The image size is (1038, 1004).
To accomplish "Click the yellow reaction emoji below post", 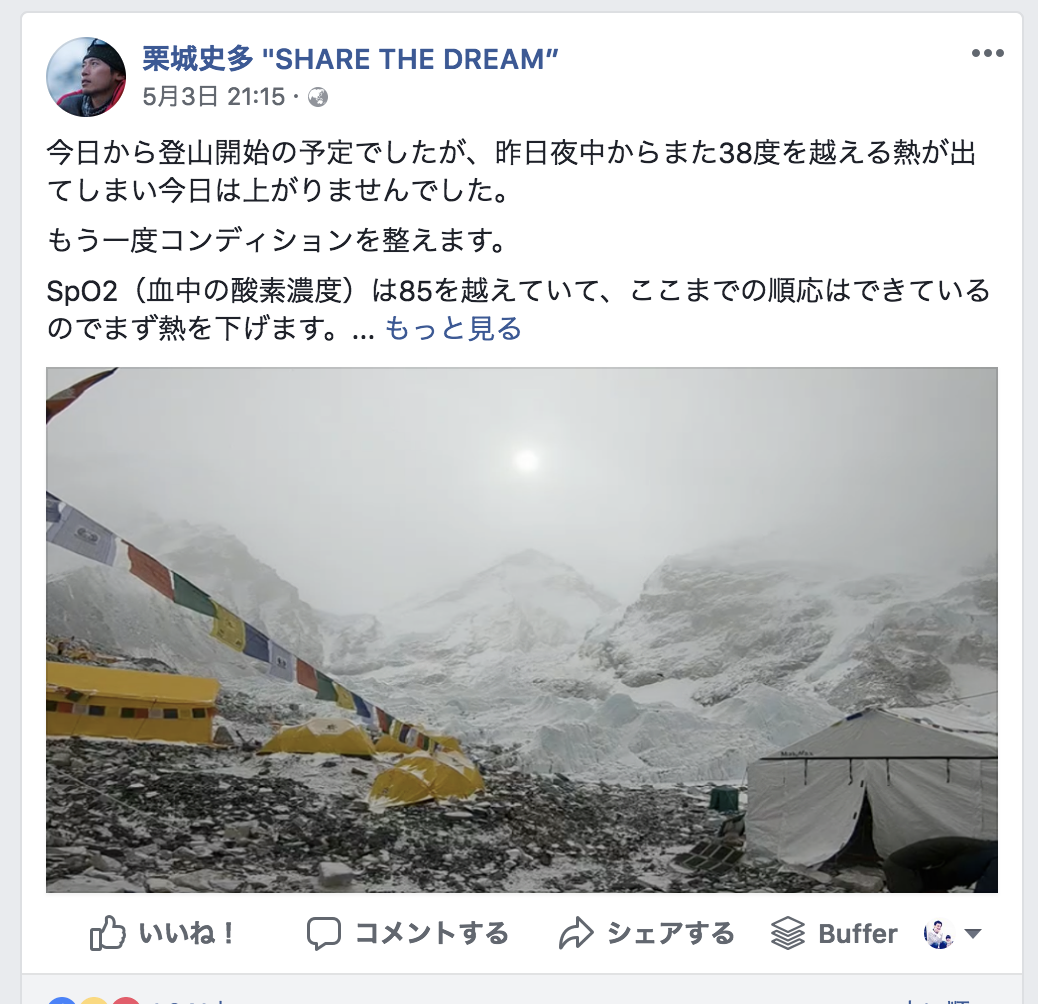I will 94,999.
